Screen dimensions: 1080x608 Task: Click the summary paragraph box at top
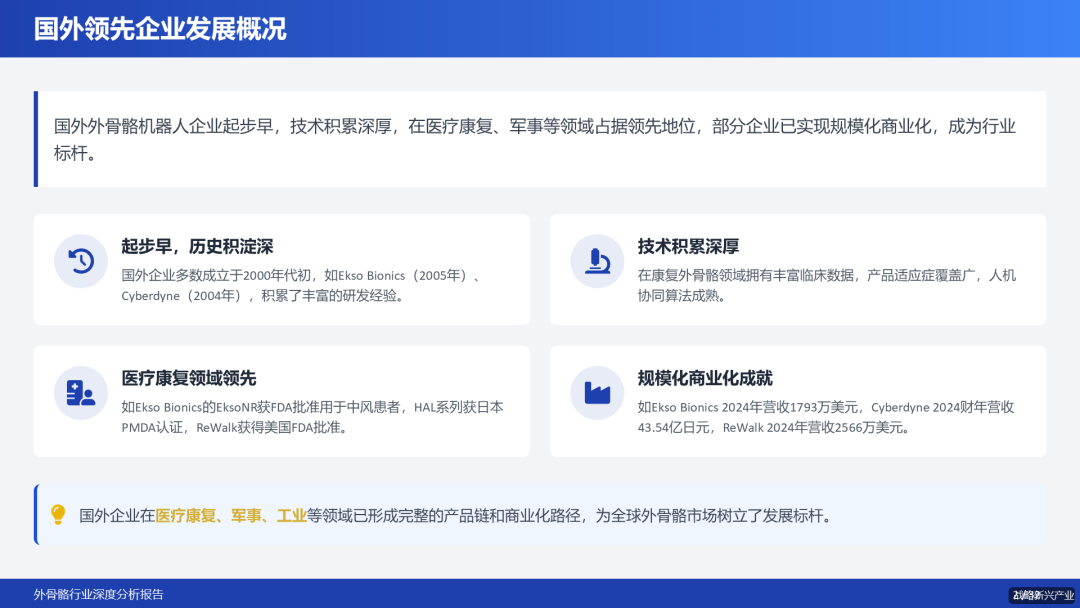[x=540, y=139]
